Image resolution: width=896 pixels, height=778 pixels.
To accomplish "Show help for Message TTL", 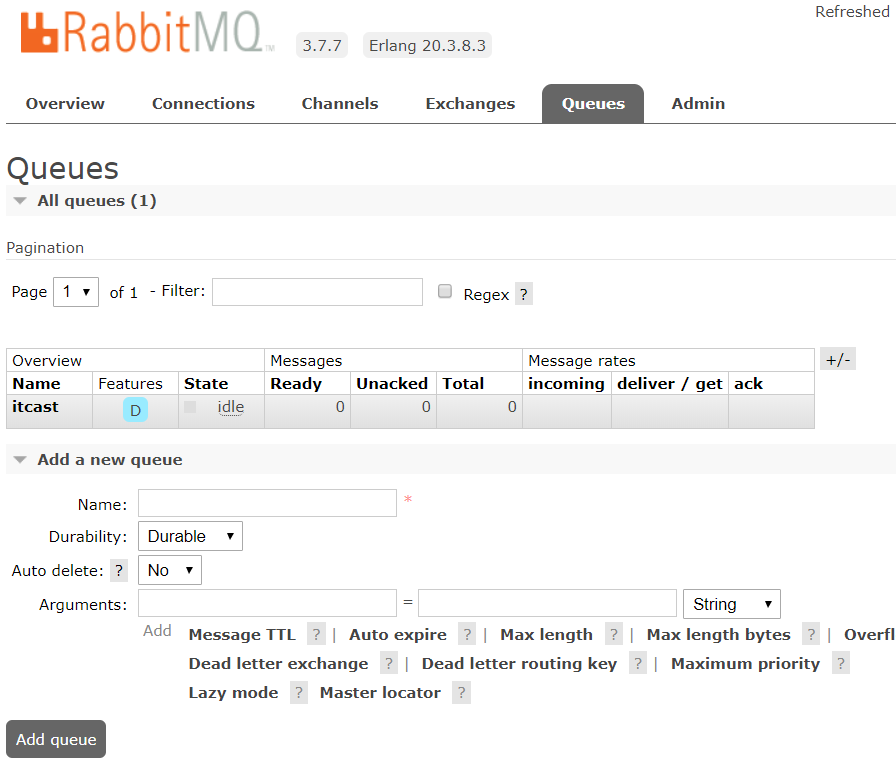I will [x=316, y=634].
